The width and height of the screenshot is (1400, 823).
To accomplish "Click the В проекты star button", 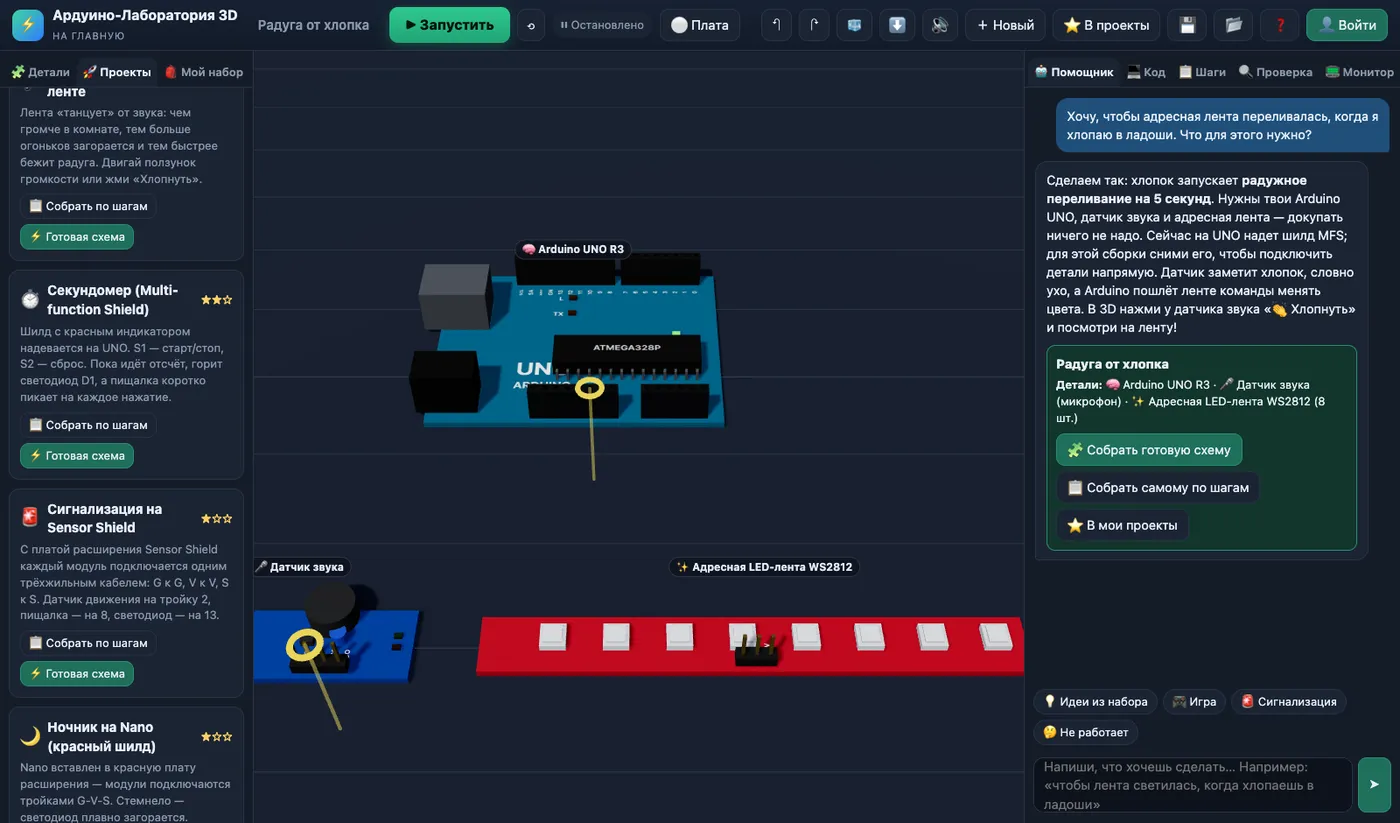I will click(x=1107, y=25).
